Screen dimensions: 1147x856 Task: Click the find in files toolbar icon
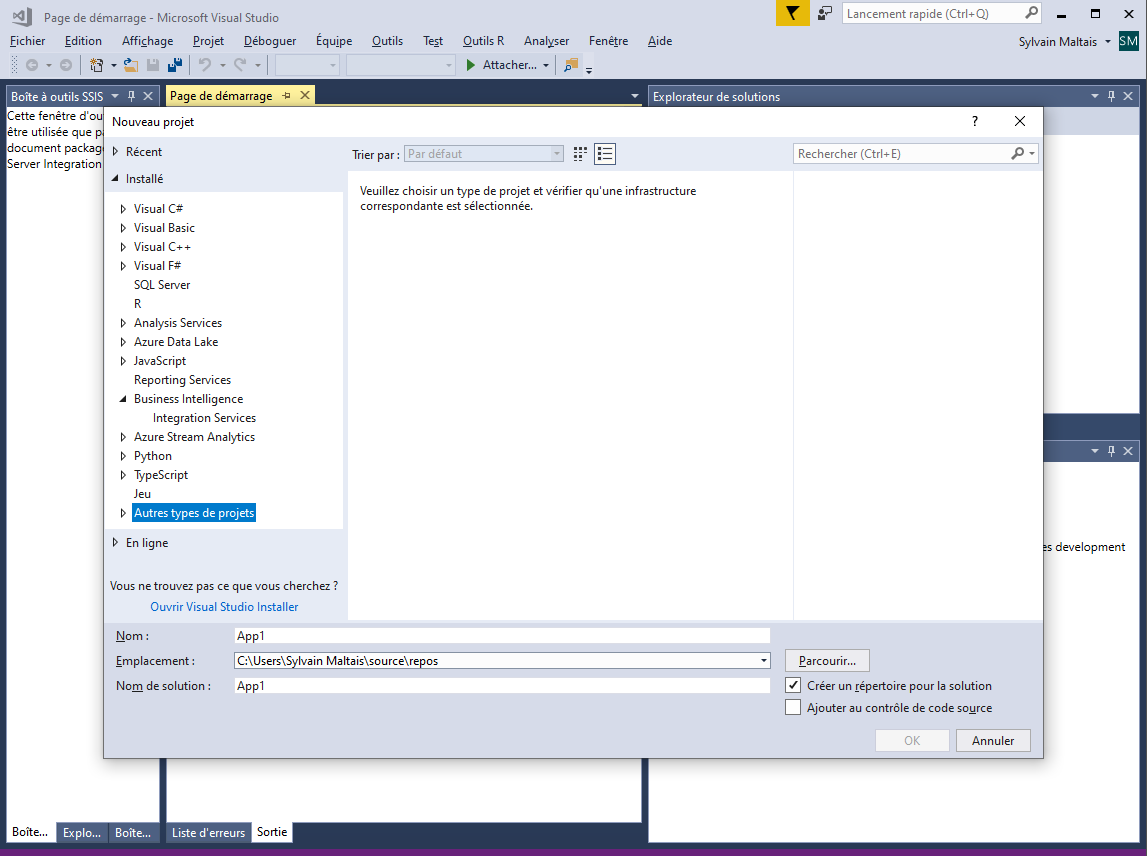pos(570,65)
